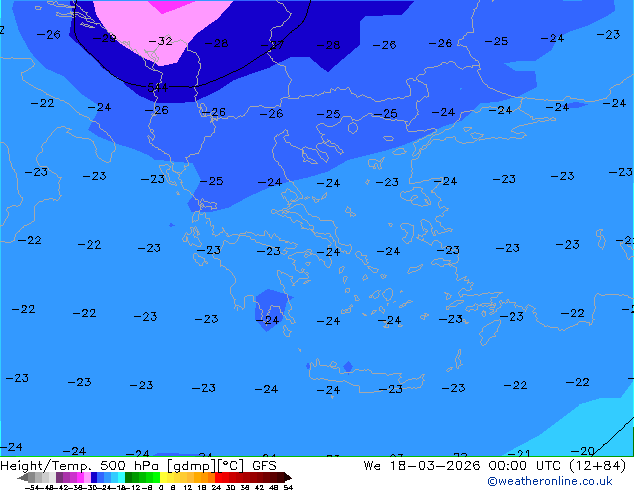
Task: Click the -20 temperature value
Action: 582,451
